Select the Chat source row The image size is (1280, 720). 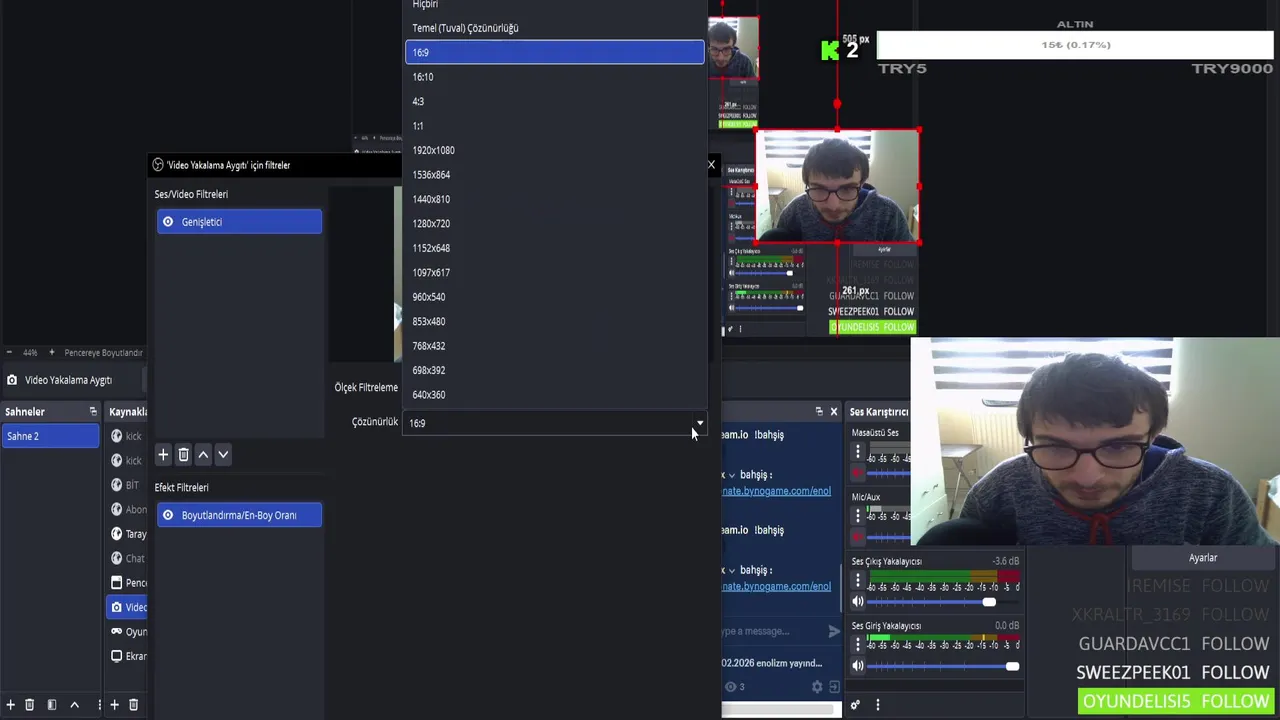pyautogui.click(x=127, y=558)
